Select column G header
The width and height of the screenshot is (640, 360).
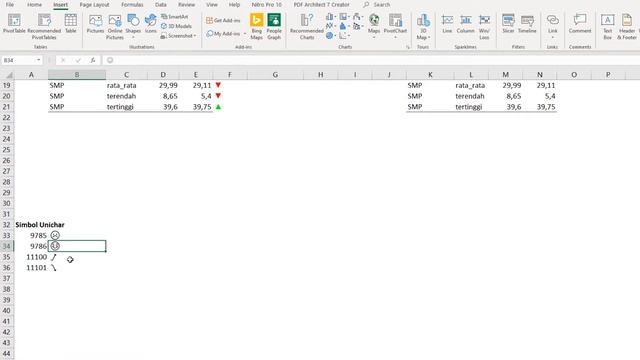pos(275,75)
